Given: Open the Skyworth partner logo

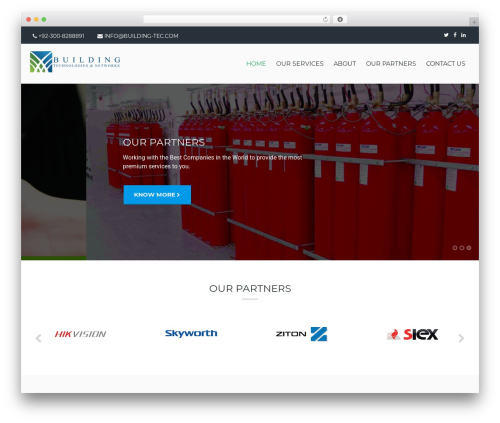Looking at the screenshot, I should 191,333.
